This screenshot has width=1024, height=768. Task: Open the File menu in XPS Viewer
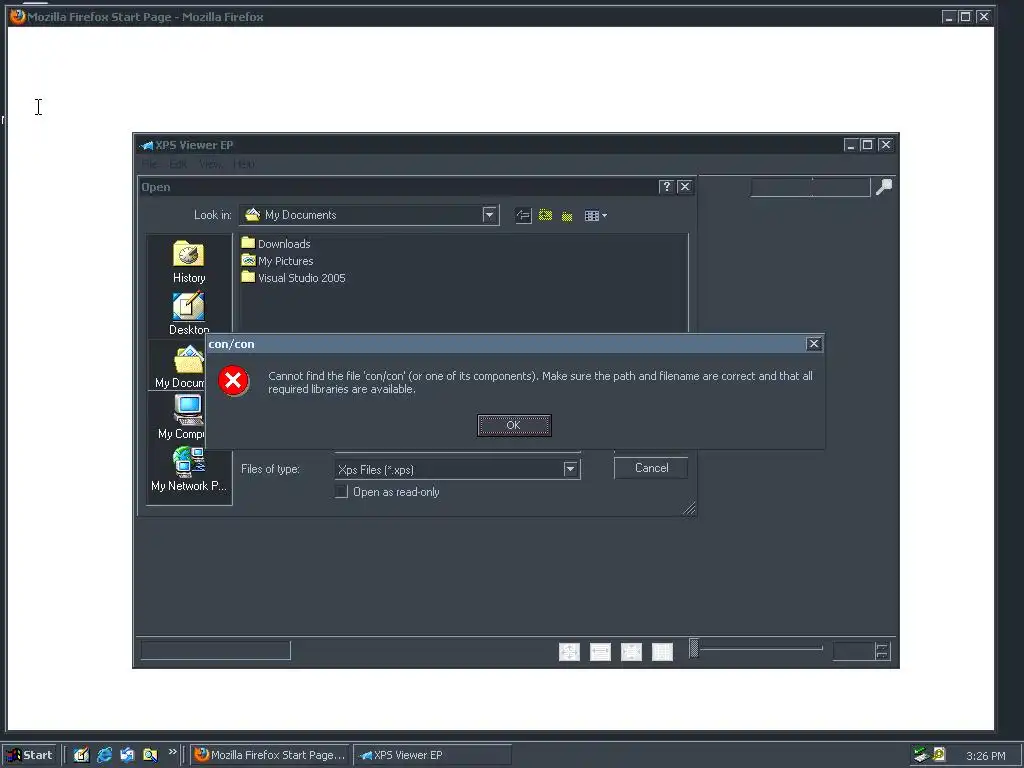coord(150,164)
